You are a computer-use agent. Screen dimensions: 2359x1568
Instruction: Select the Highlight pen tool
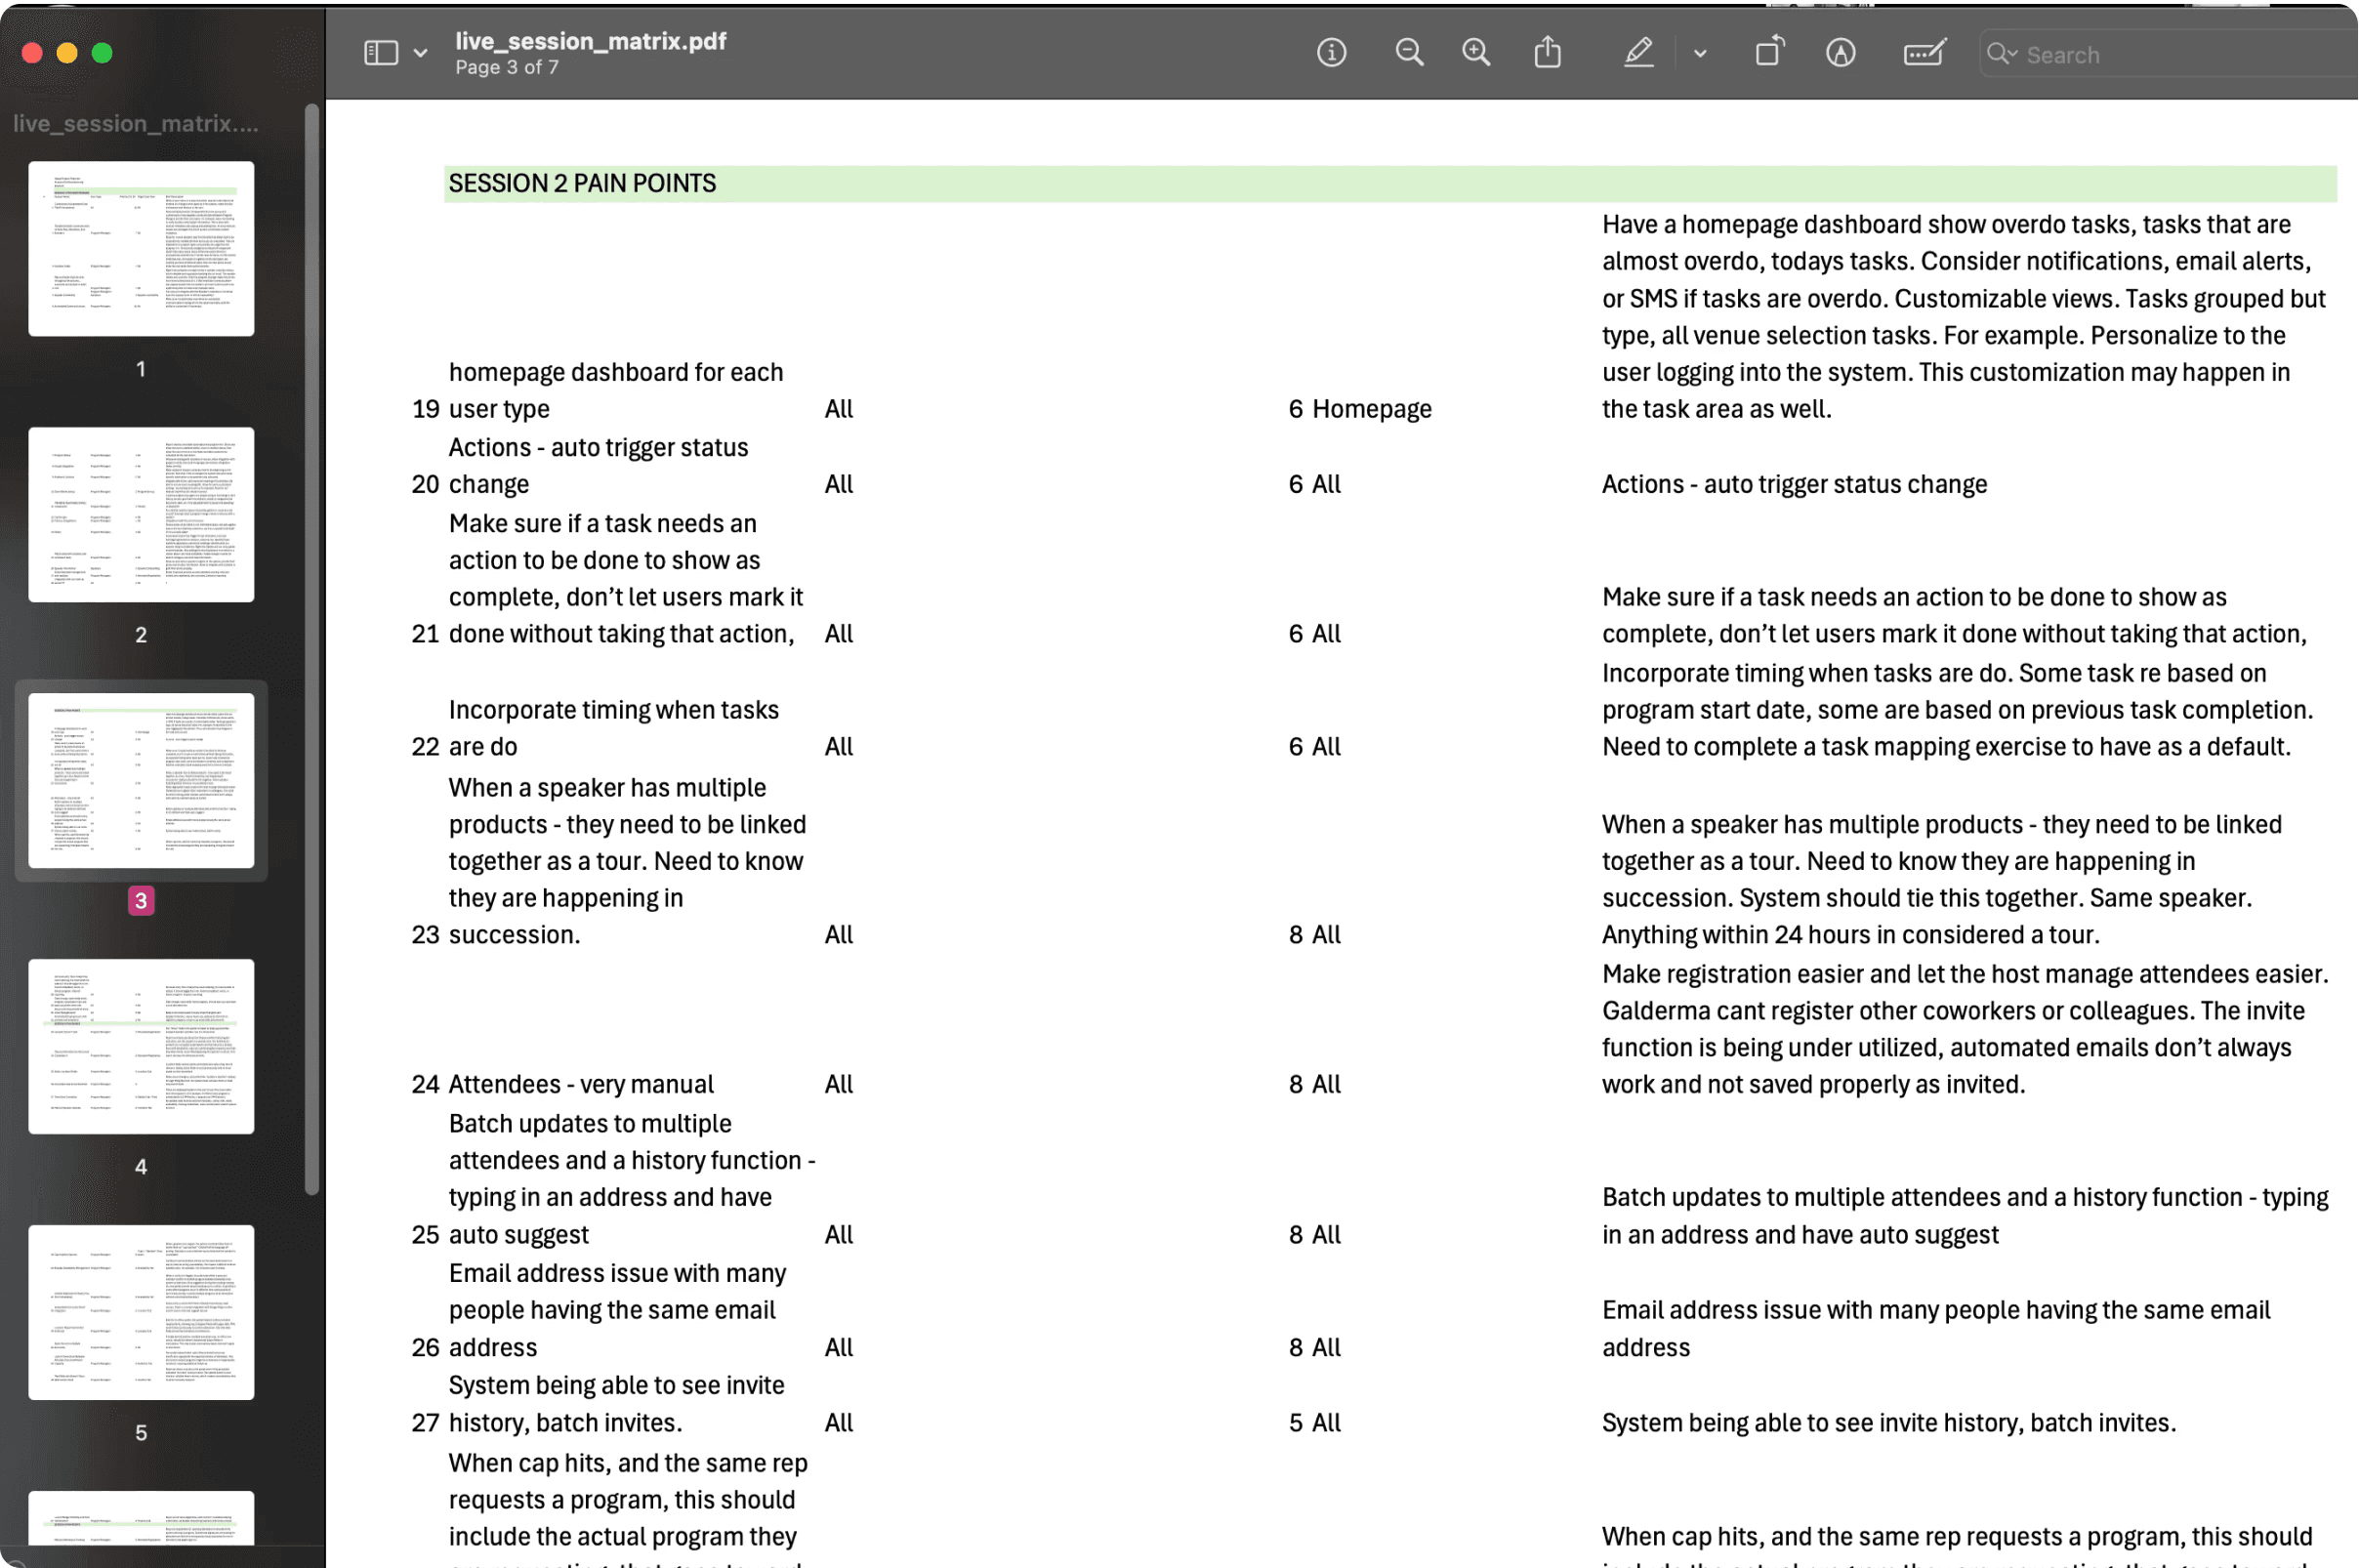[x=1638, y=52]
